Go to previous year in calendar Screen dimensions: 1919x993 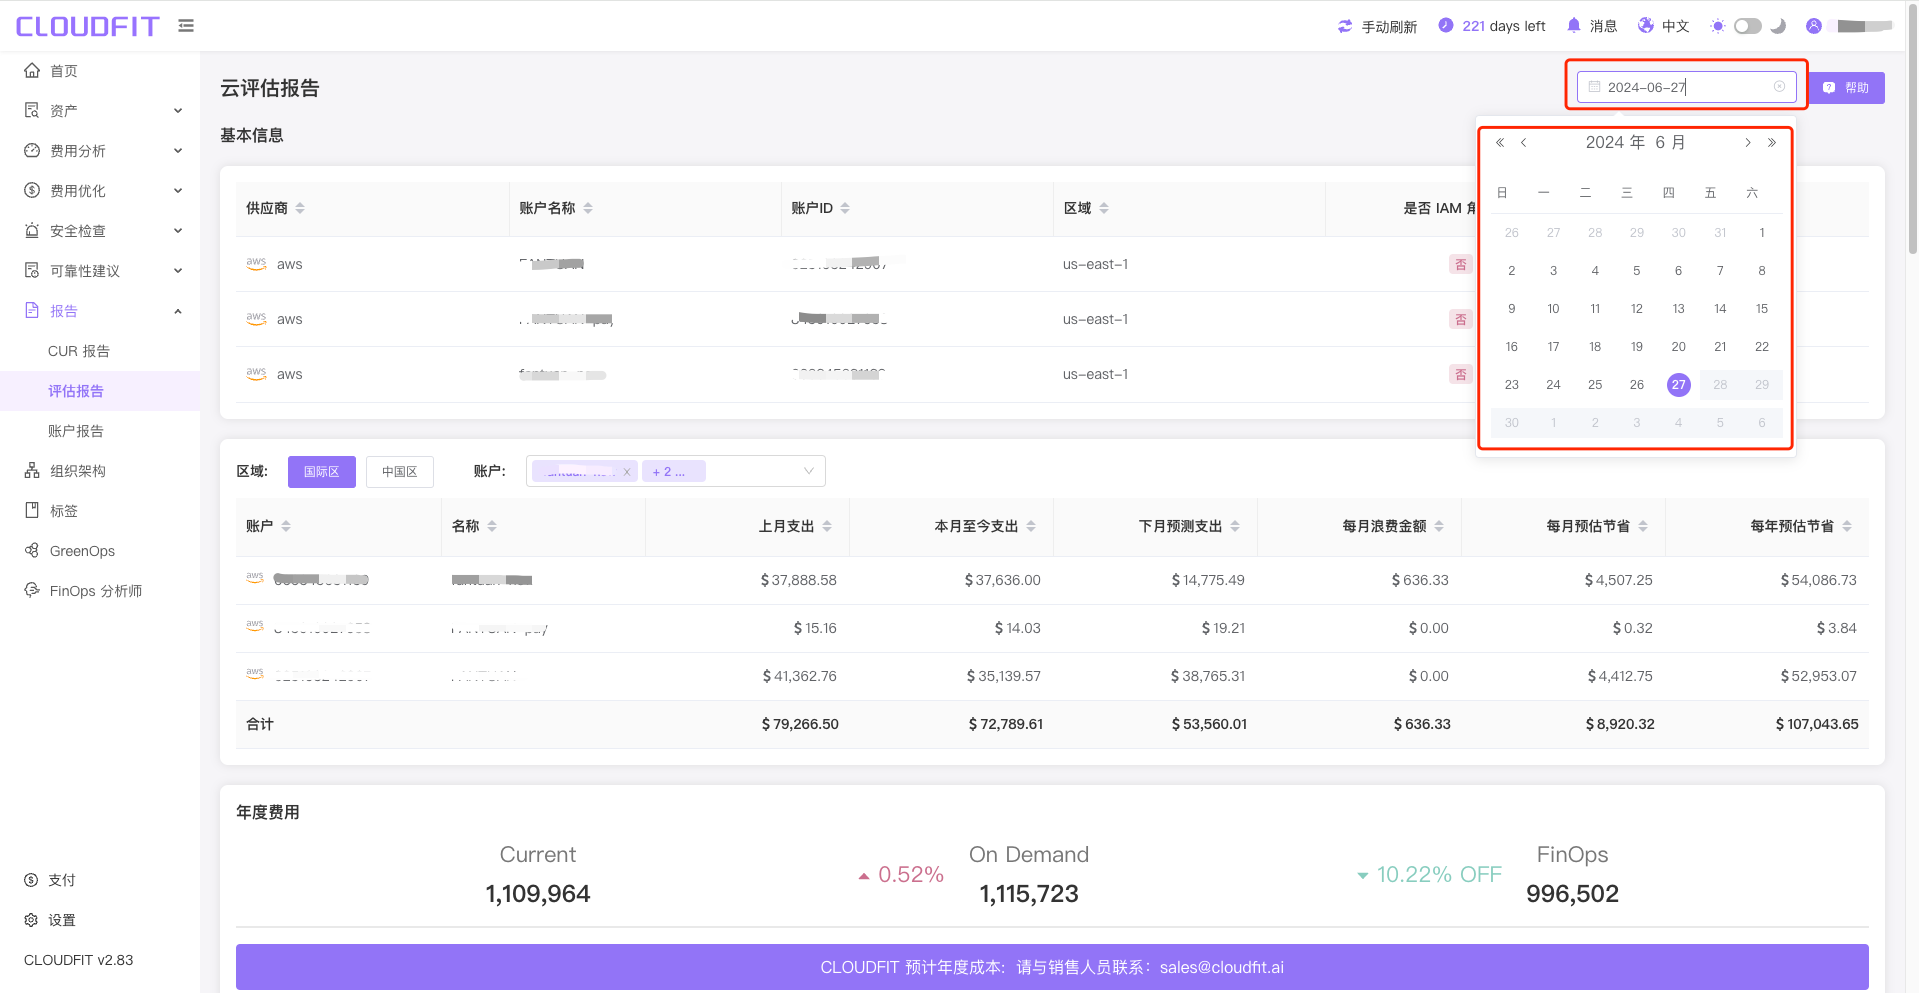(1500, 143)
